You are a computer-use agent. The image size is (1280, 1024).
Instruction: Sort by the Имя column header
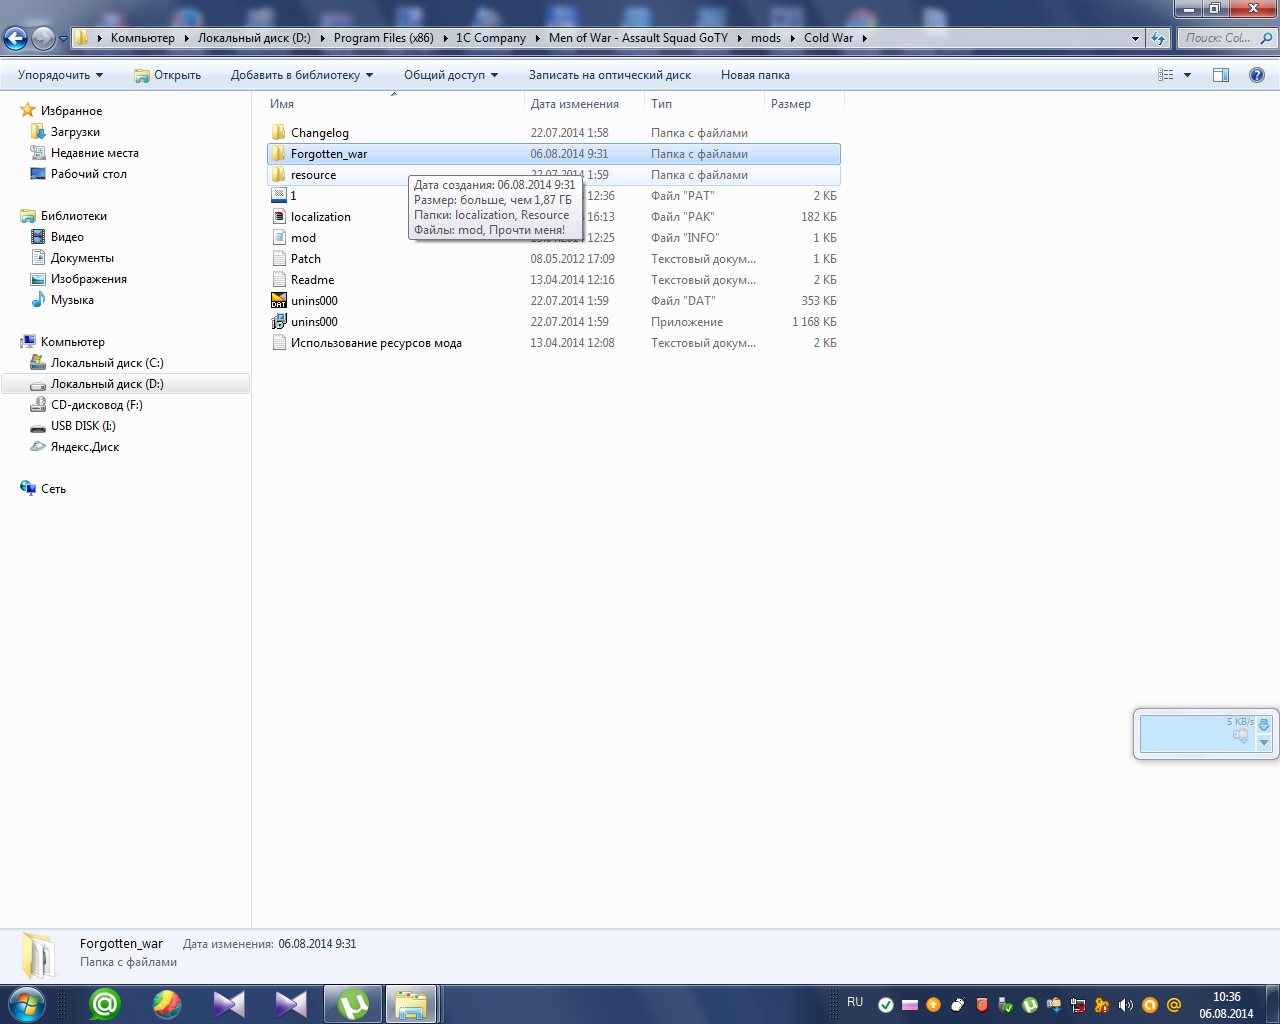point(395,104)
